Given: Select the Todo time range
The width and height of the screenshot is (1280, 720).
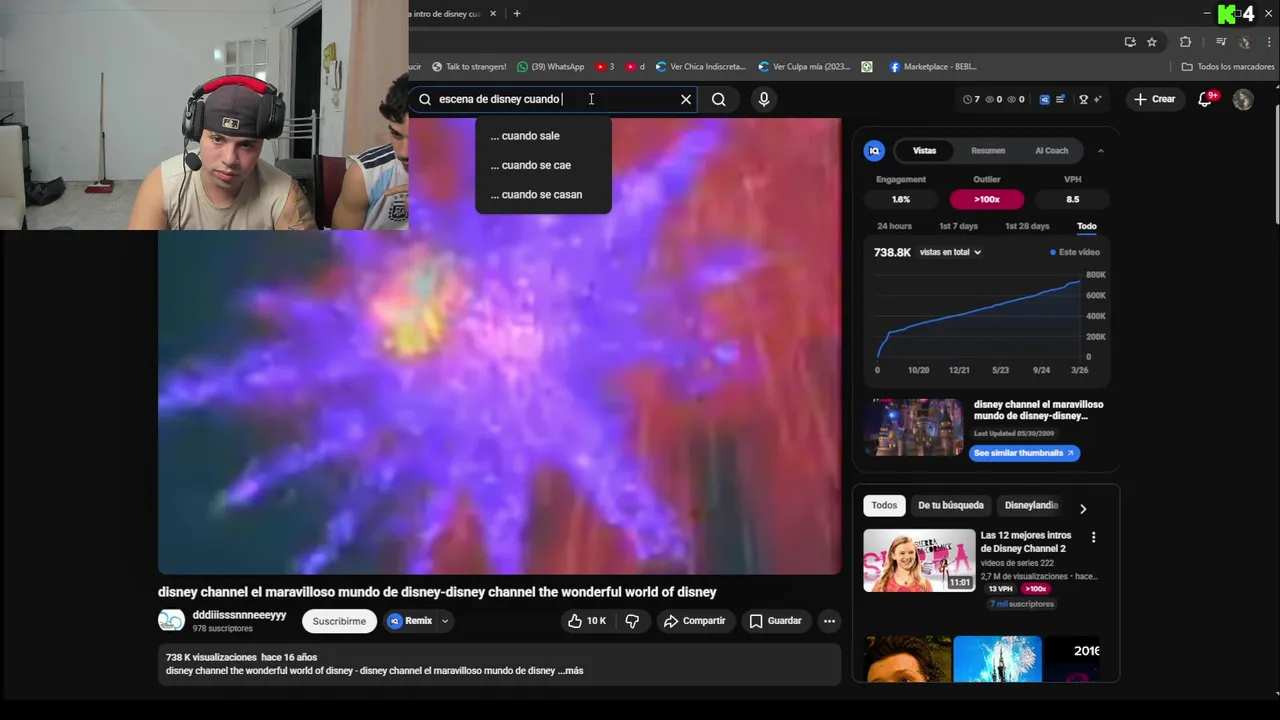Looking at the screenshot, I should tap(1086, 226).
